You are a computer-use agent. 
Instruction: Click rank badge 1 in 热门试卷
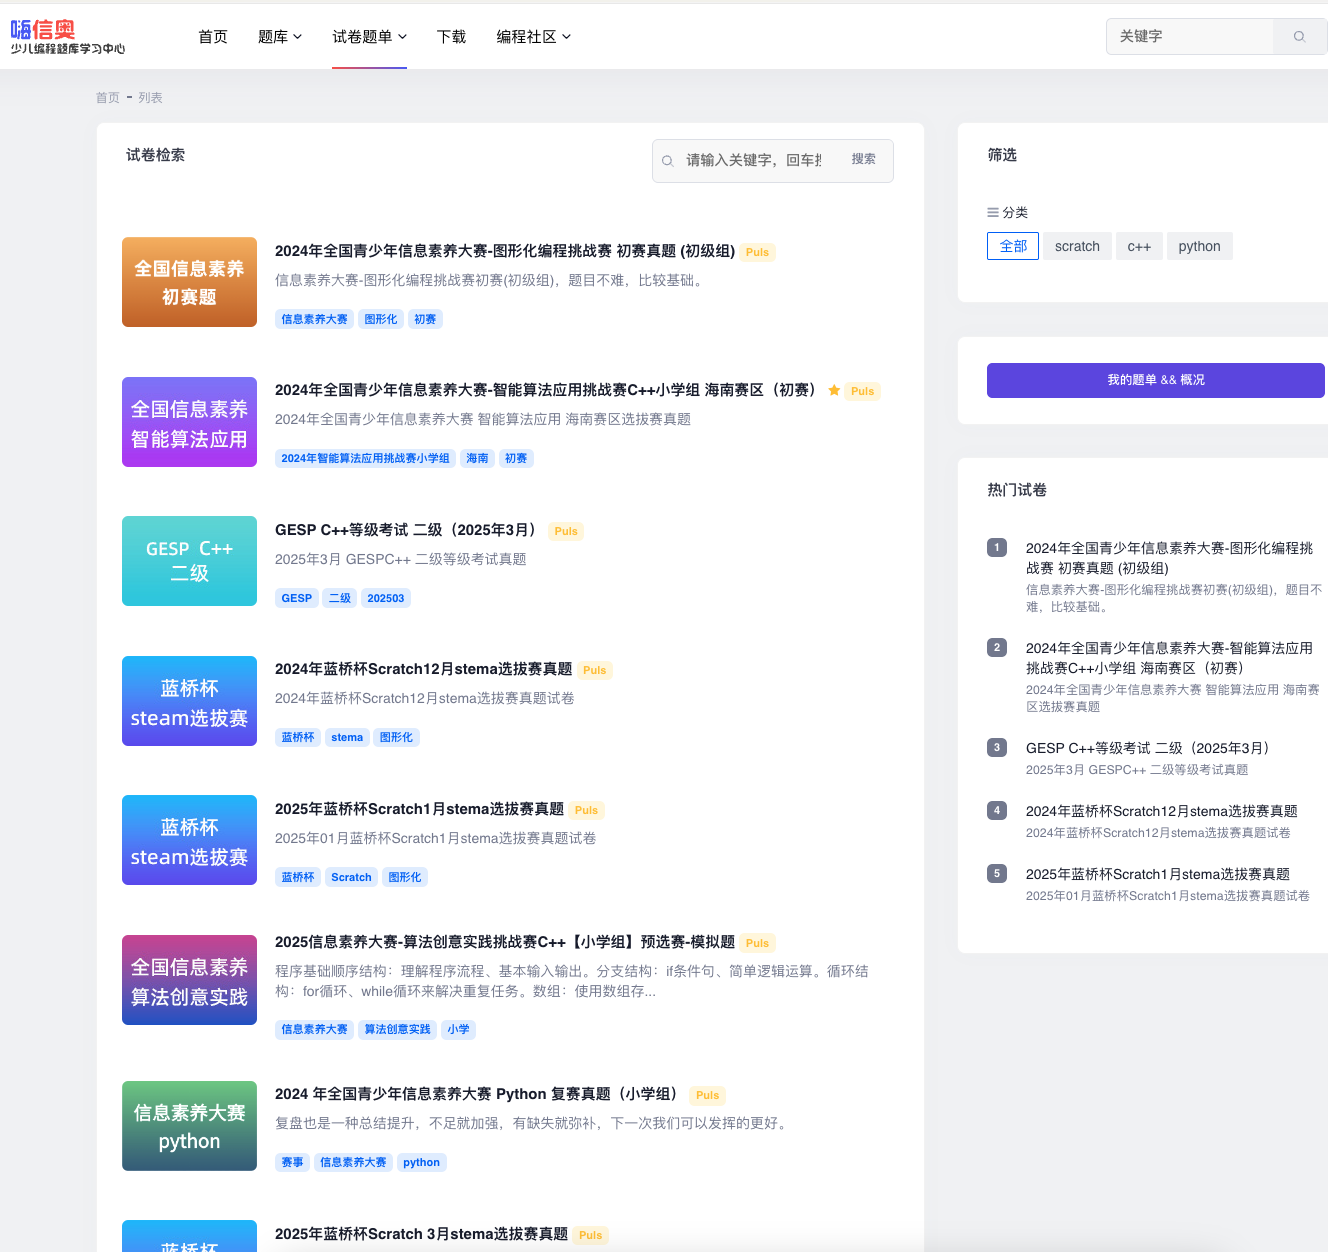(997, 548)
